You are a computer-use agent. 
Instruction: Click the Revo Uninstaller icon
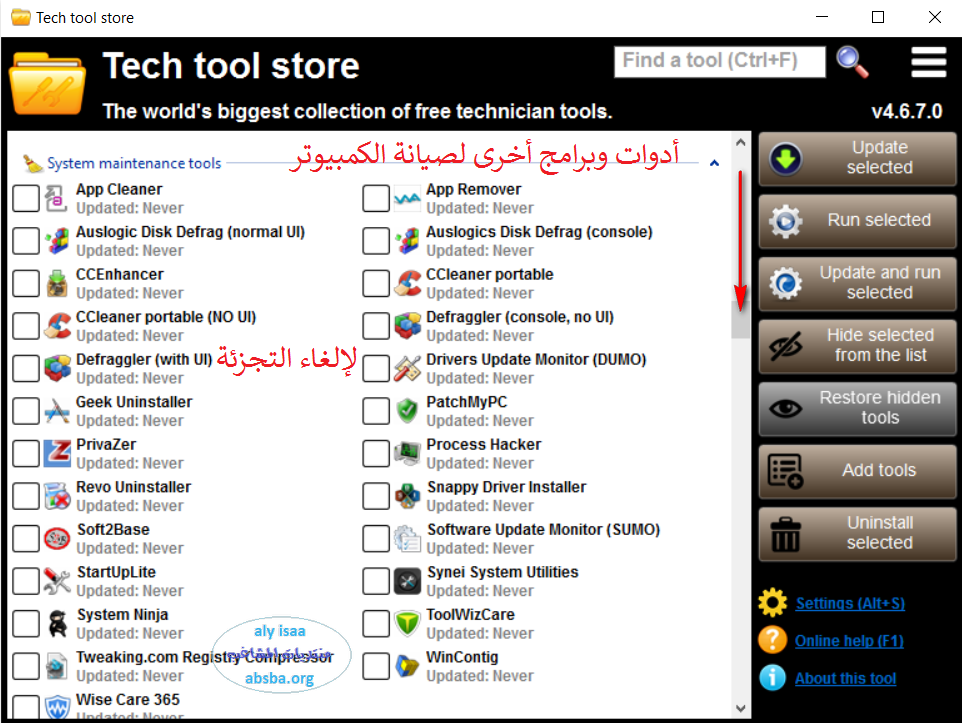(57, 496)
